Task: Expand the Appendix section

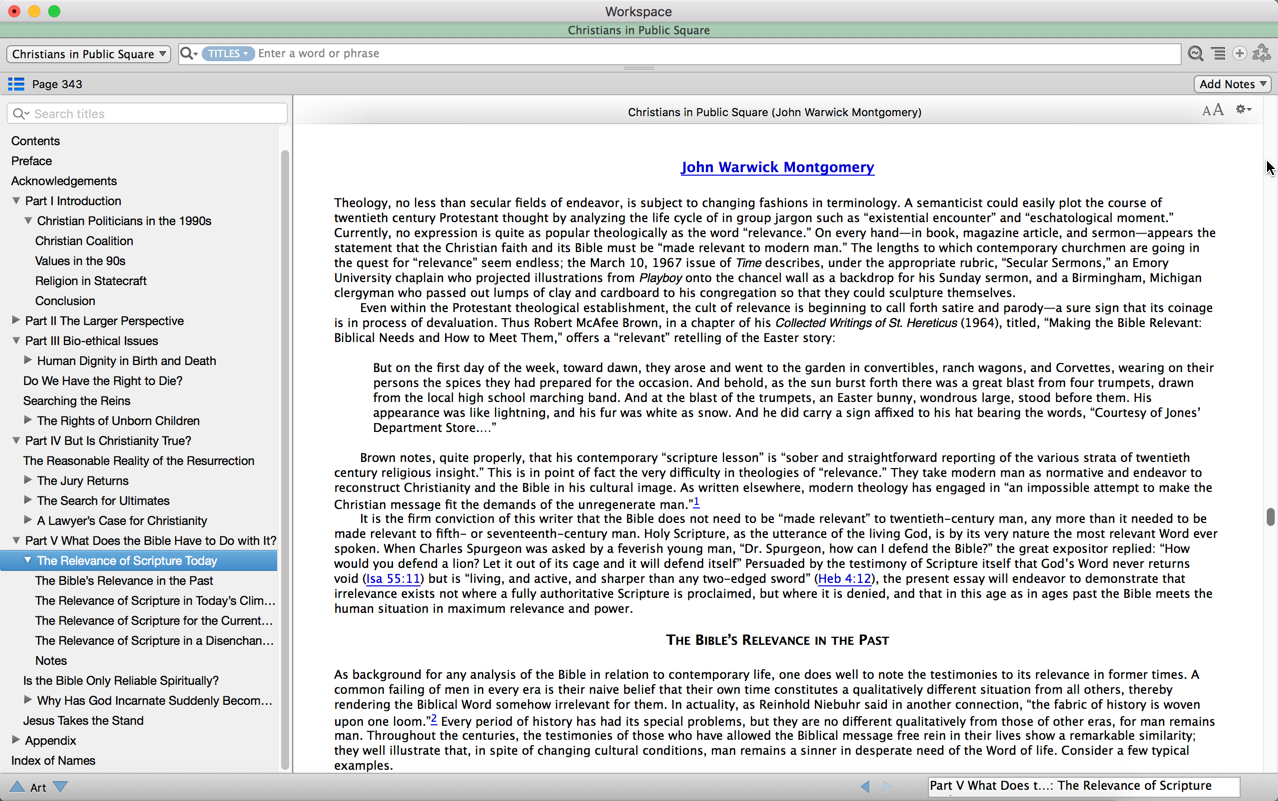Action: point(16,741)
